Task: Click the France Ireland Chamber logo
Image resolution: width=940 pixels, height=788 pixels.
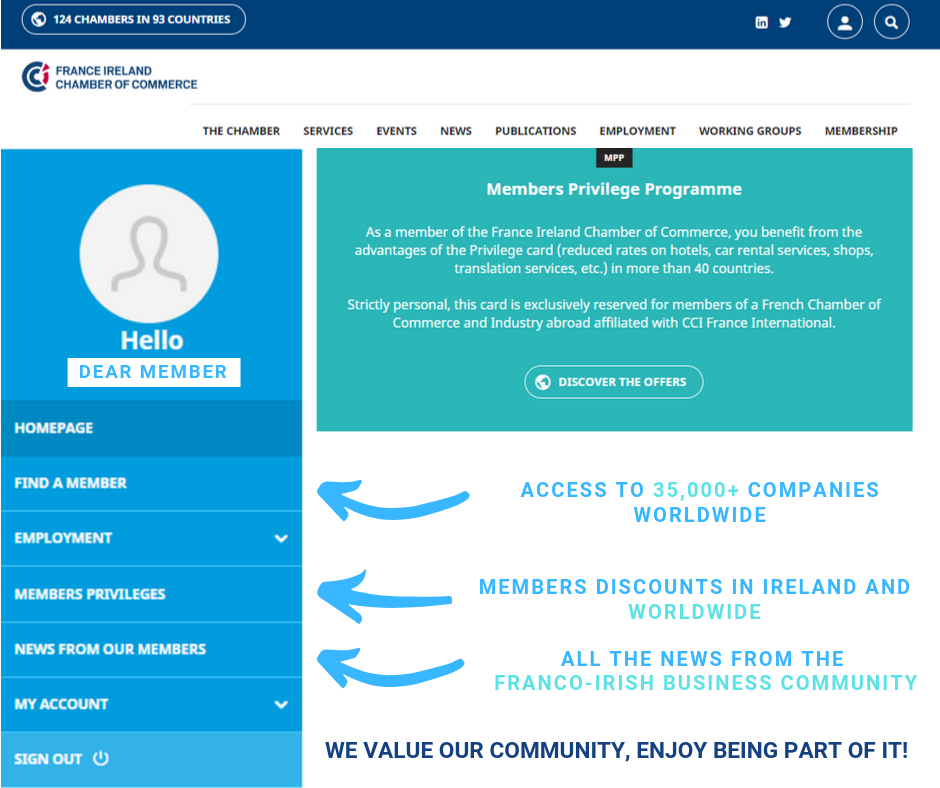Action: pyautogui.click(x=110, y=77)
